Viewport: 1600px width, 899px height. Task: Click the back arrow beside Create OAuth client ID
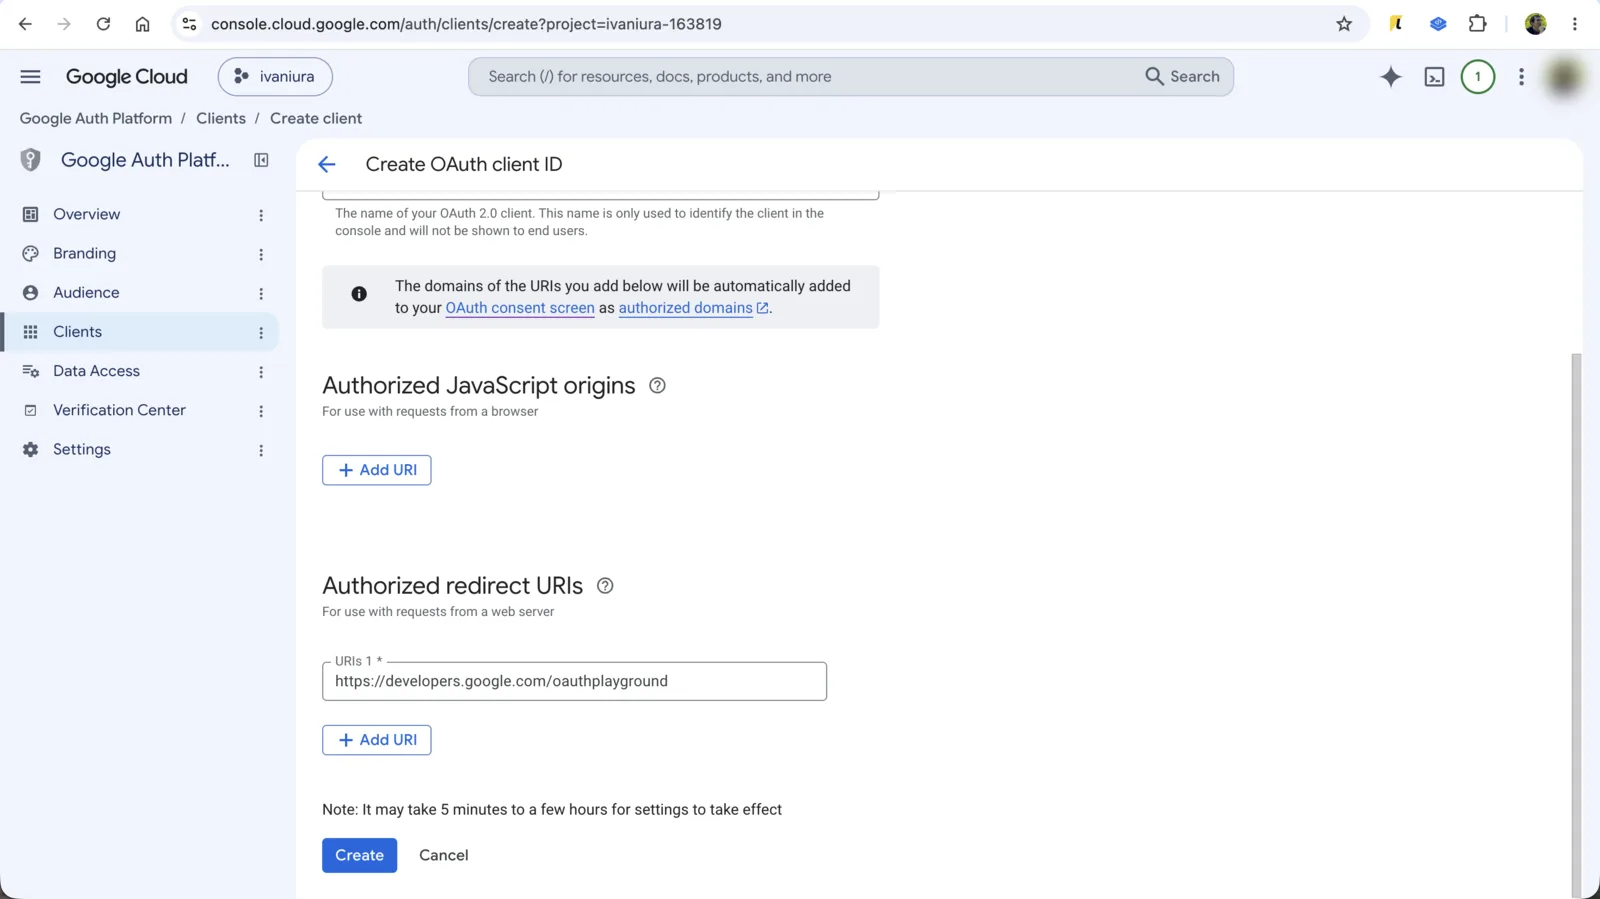[x=327, y=165]
